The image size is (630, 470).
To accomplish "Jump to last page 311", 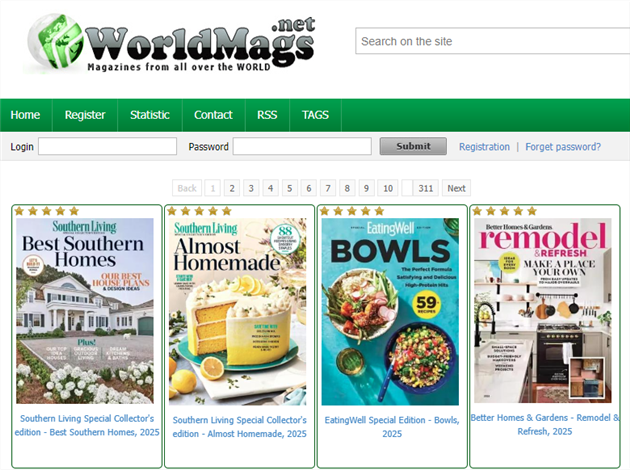I will (x=426, y=188).
